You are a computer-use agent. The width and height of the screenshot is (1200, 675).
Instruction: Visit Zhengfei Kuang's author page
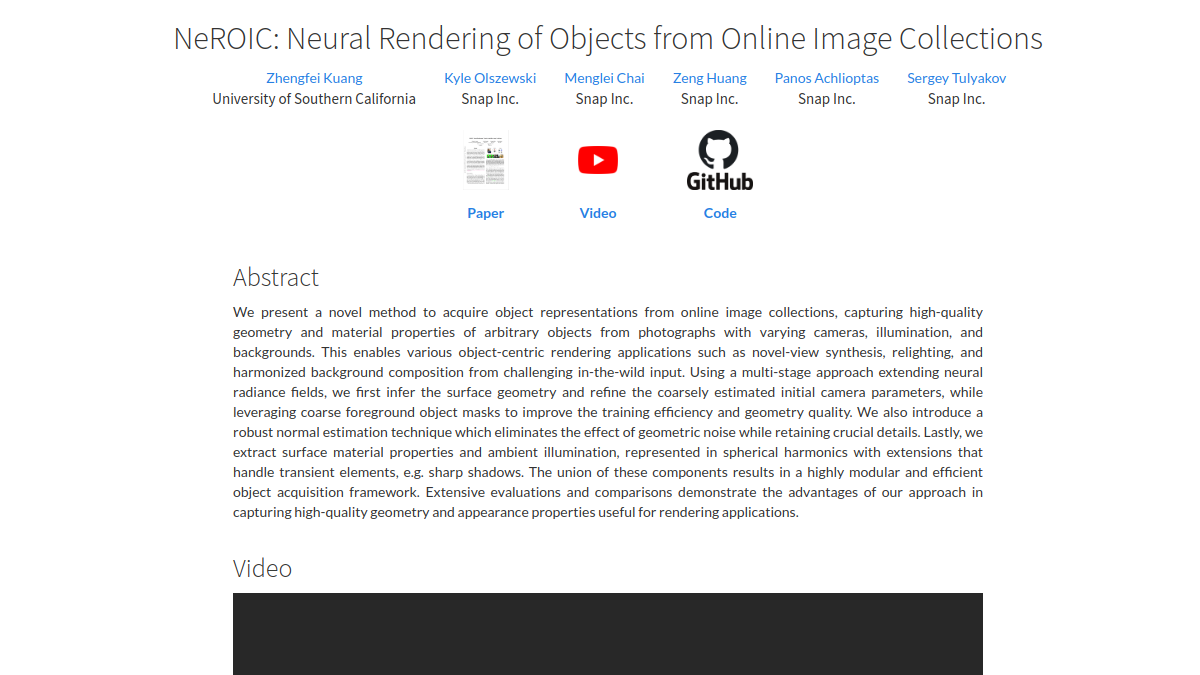coord(314,78)
